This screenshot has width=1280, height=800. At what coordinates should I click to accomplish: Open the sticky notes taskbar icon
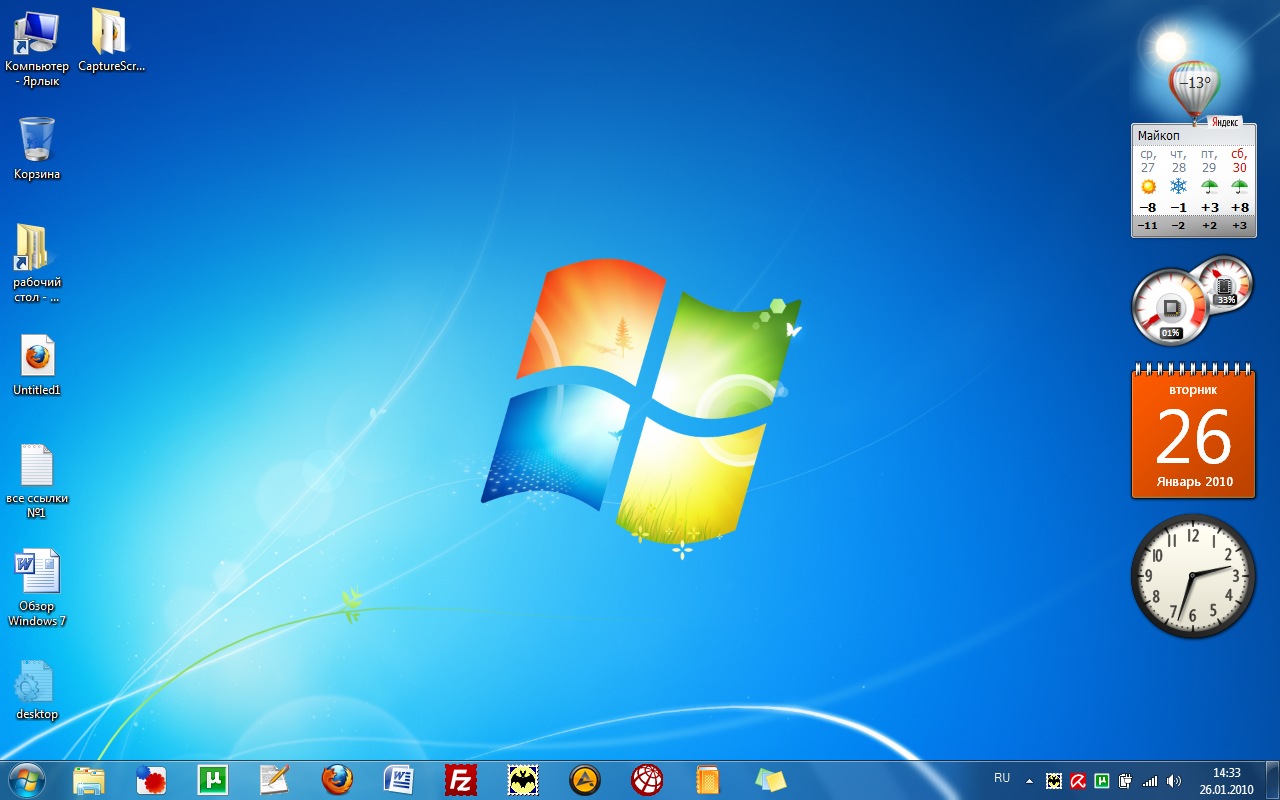click(x=770, y=780)
